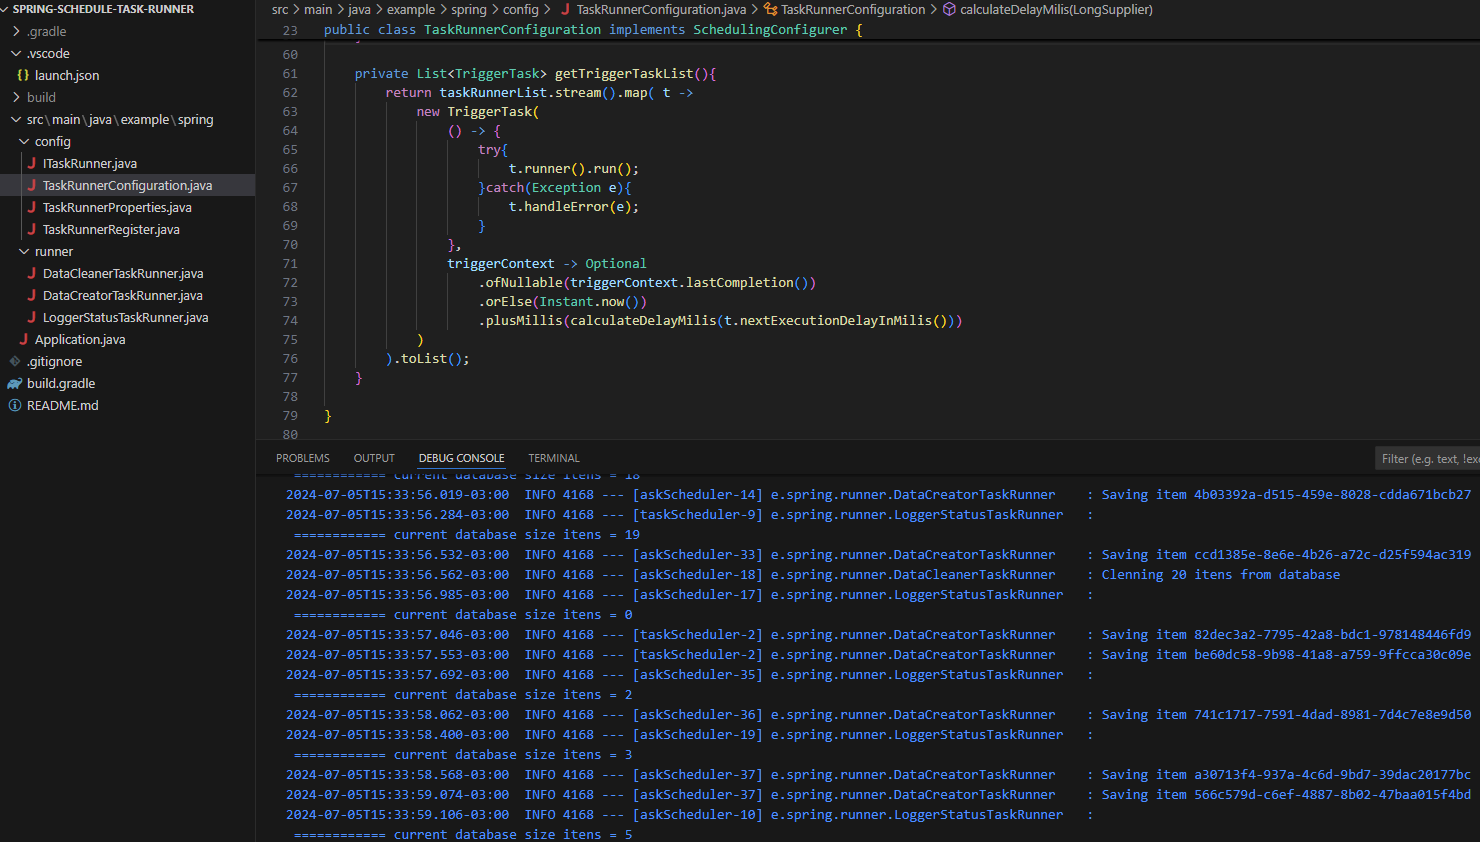The image size is (1480, 842).
Task: Click the Java icon beside ITaskRunner.java
Action: click(x=32, y=163)
